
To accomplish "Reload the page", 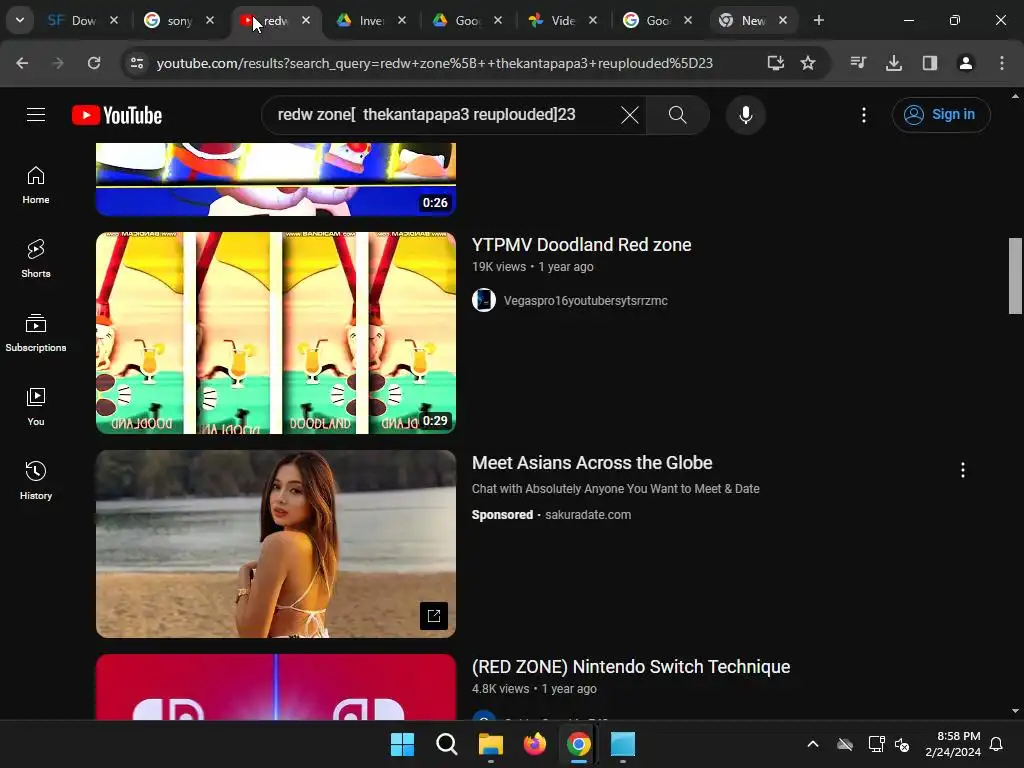I will tap(94, 63).
